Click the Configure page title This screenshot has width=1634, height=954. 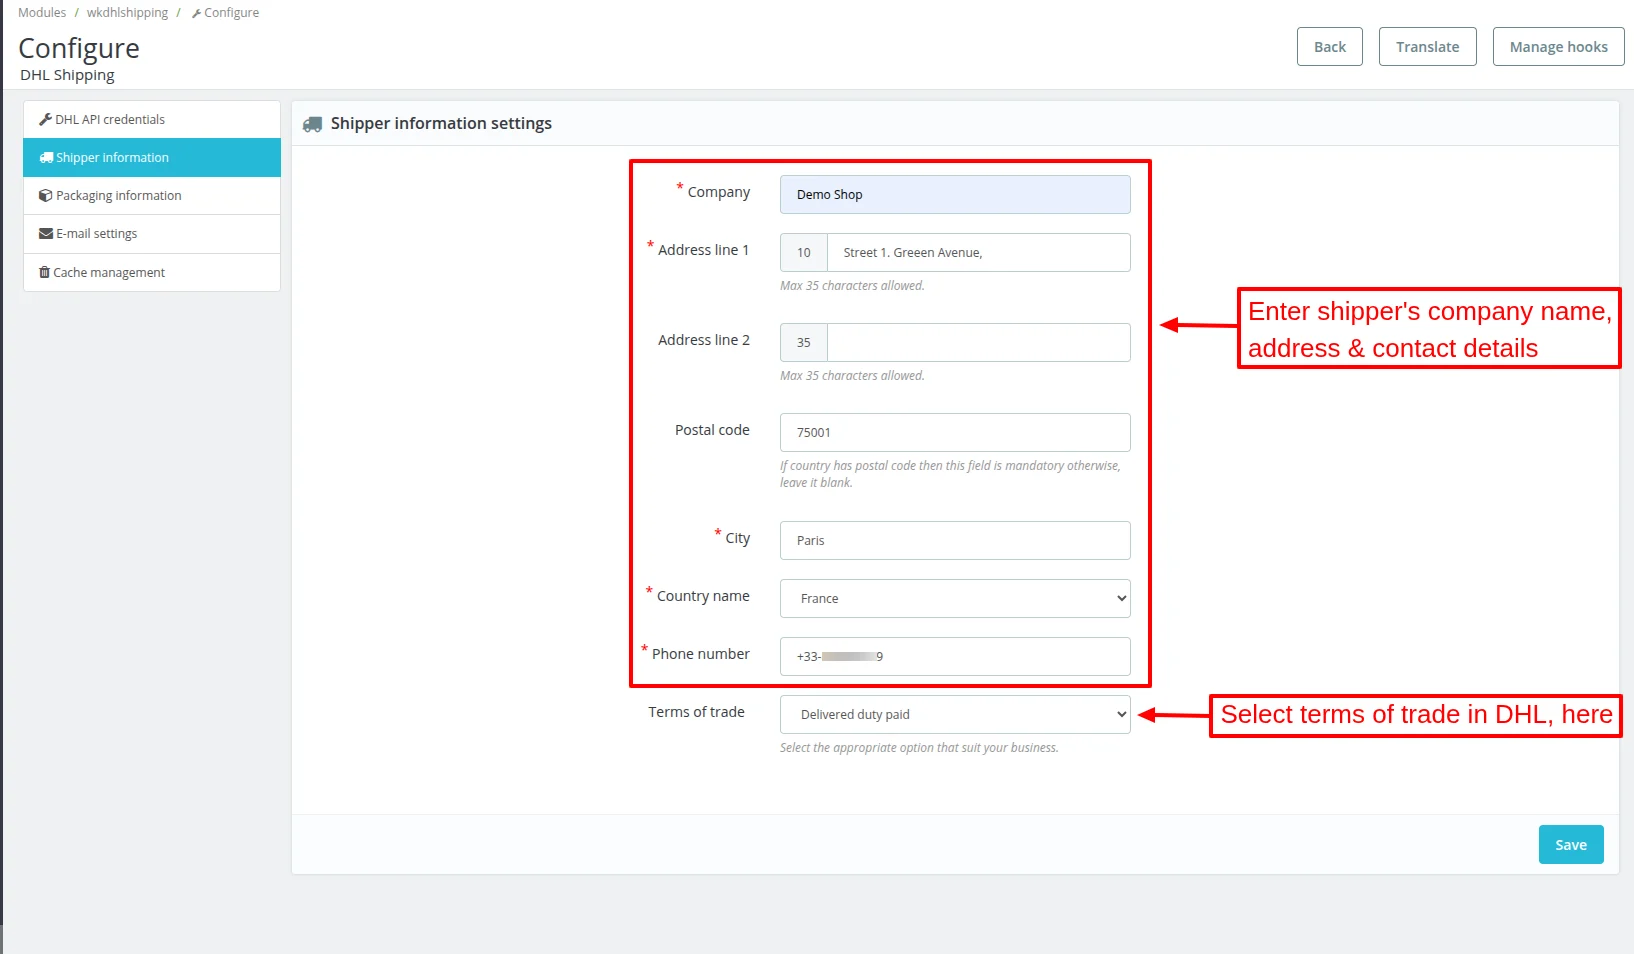(79, 48)
